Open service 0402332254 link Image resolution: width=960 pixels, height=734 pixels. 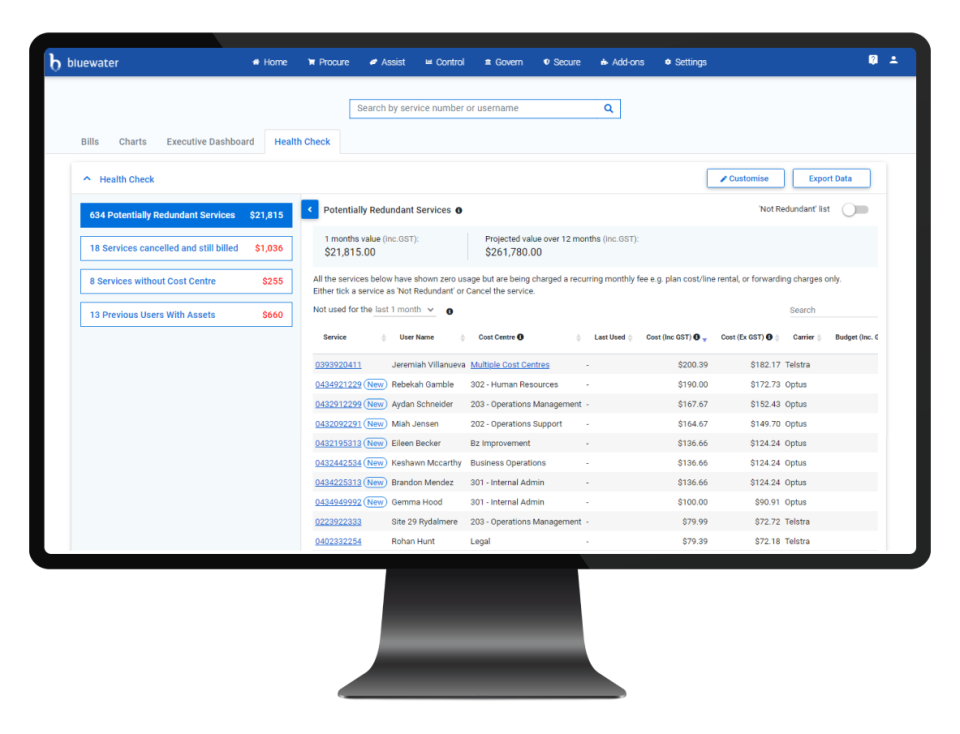pos(338,541)
